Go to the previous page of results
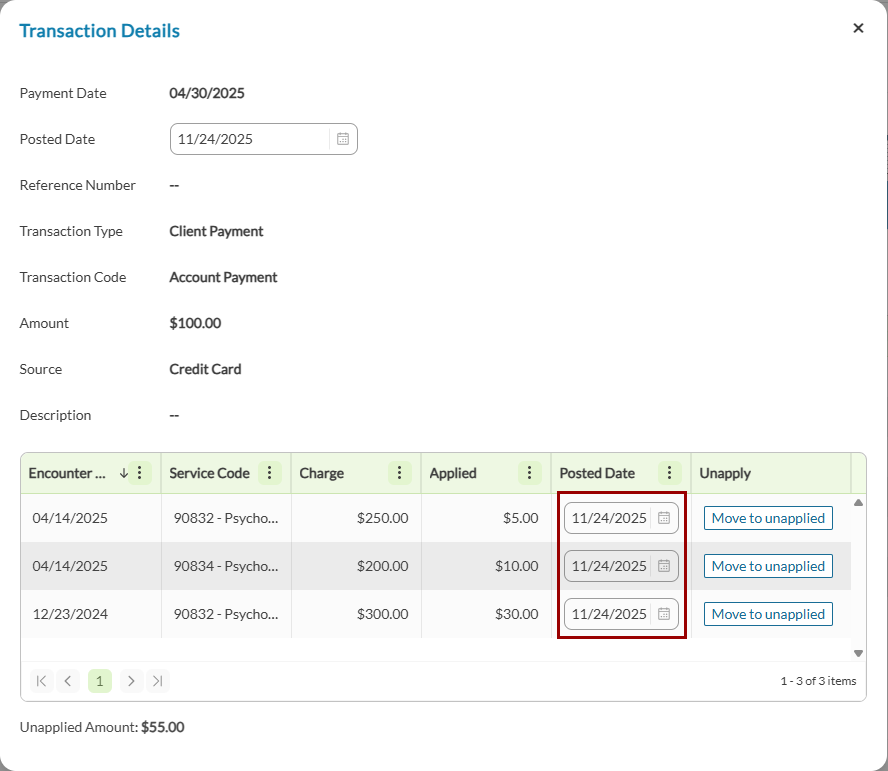 pyautogui.click(x=68, y=681)
